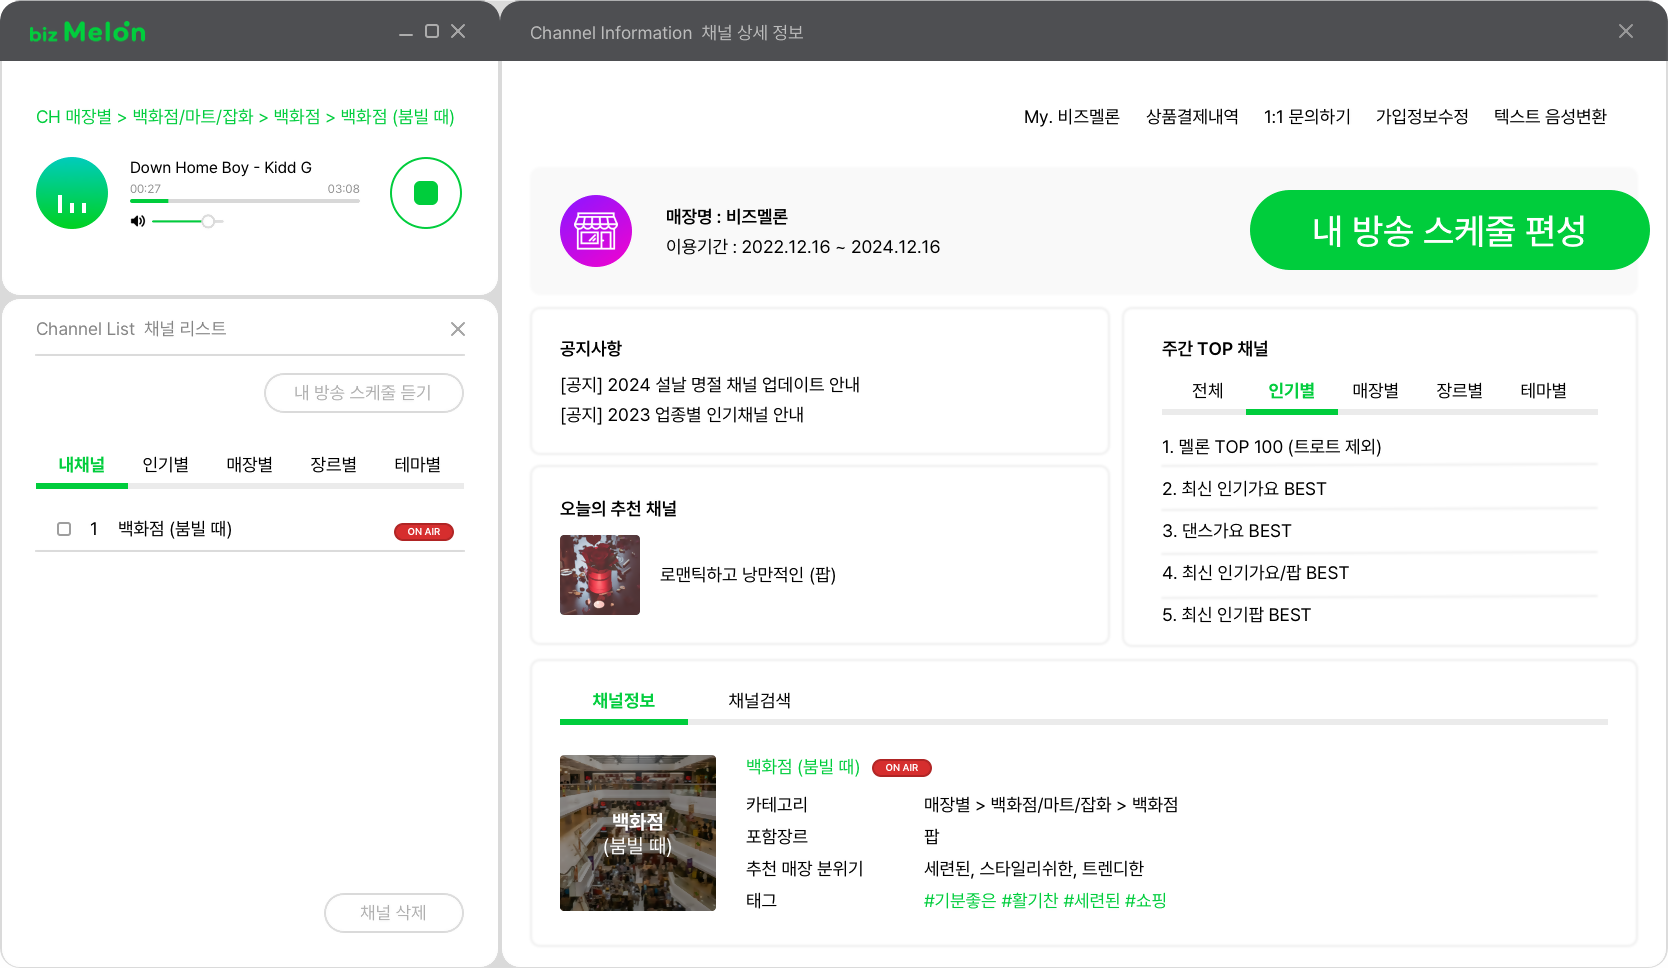Open 최신 인기가요/팝 BEST channel
This screenshot has height=968, width=1668.
1256,573
